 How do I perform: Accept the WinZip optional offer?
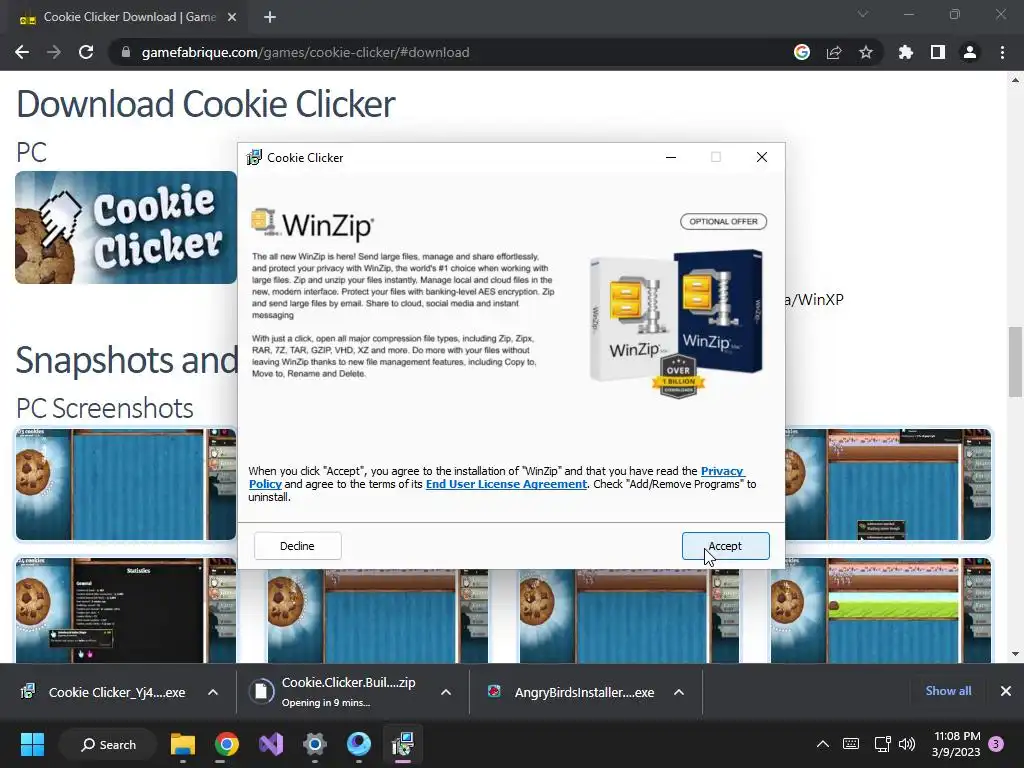(x=726, y=546)
